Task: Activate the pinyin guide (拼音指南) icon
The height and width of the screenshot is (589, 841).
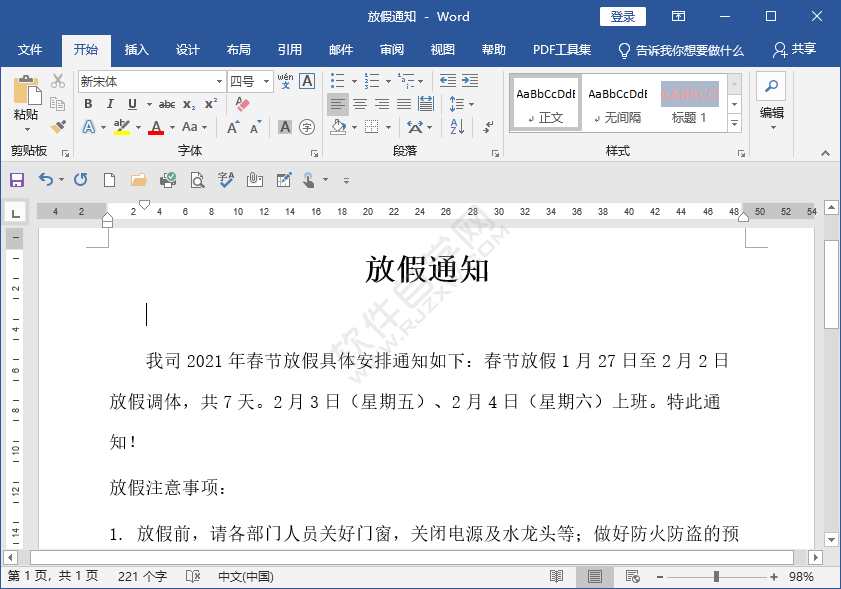Action: 285,80
